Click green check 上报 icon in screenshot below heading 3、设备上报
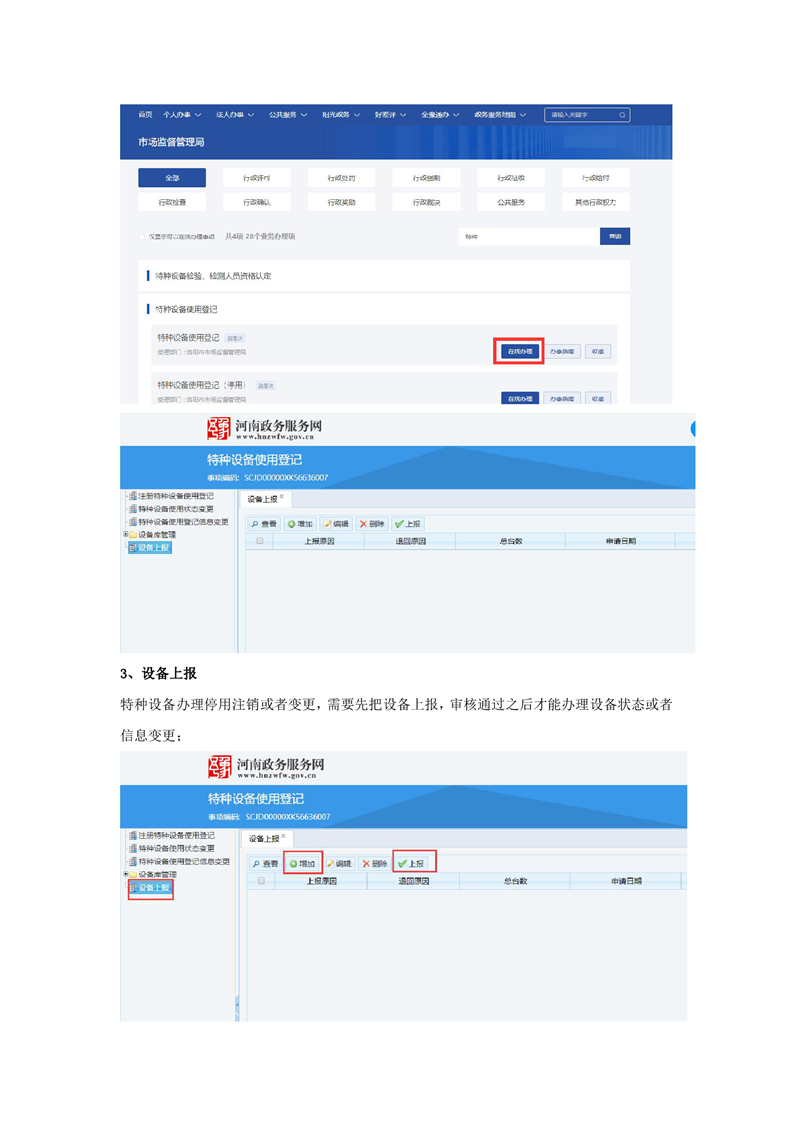 402,864
